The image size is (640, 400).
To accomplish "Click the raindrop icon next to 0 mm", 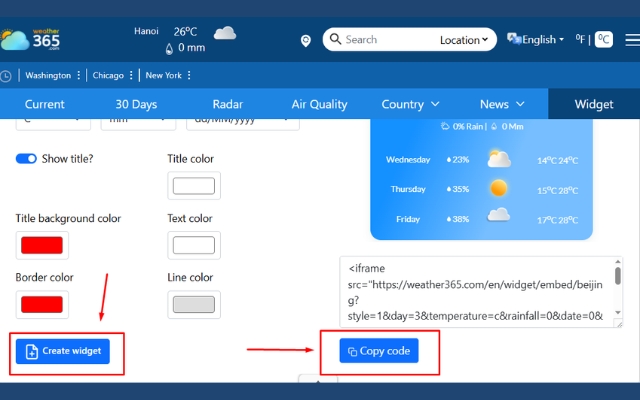I will [169, 49].
